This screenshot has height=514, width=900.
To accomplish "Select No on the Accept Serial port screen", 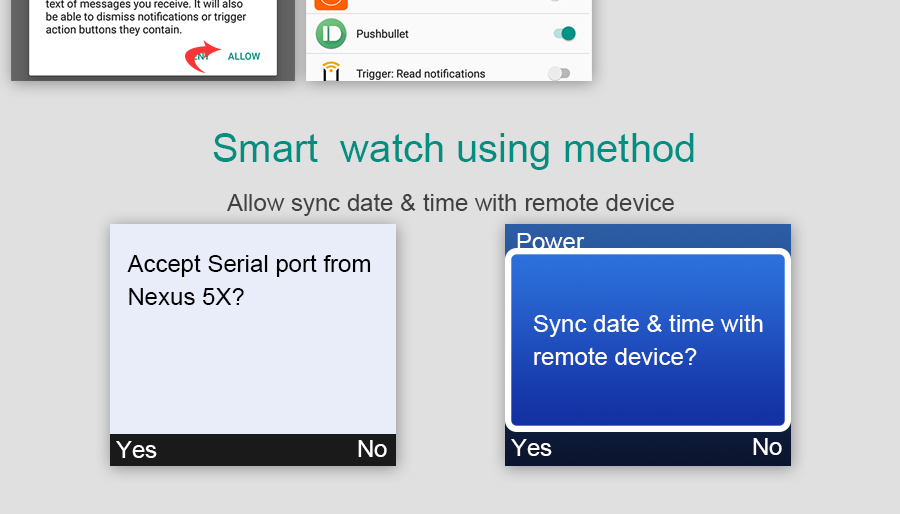I will point(371,450).
